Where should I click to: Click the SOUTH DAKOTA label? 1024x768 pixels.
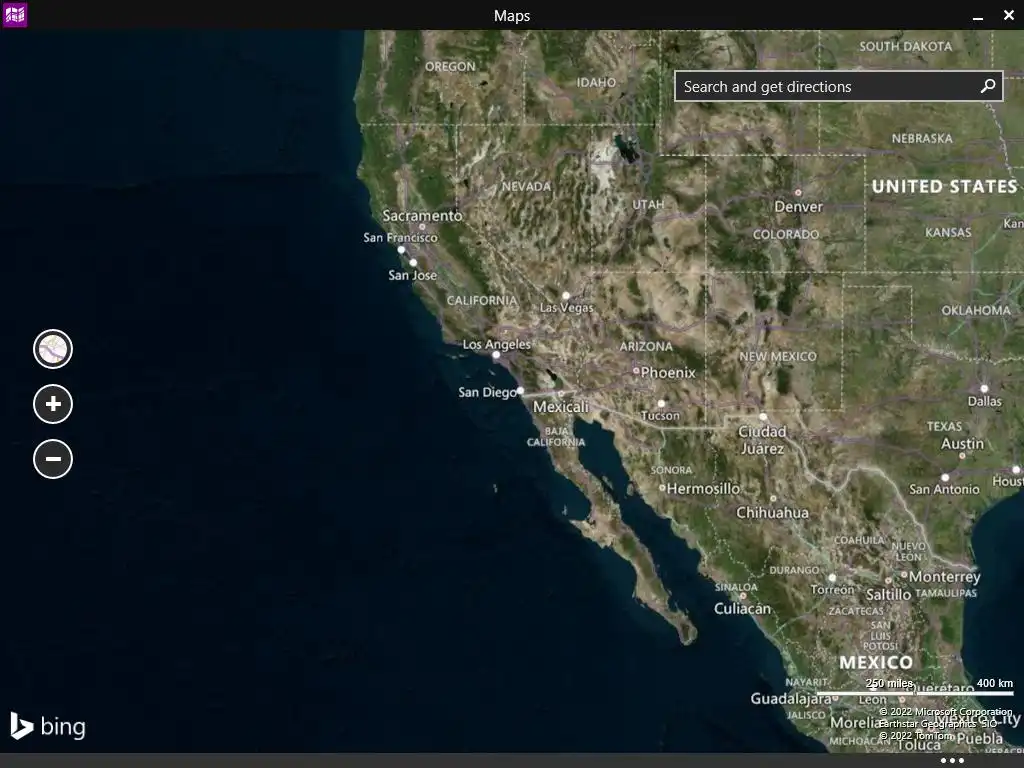[x=906, y=46]
